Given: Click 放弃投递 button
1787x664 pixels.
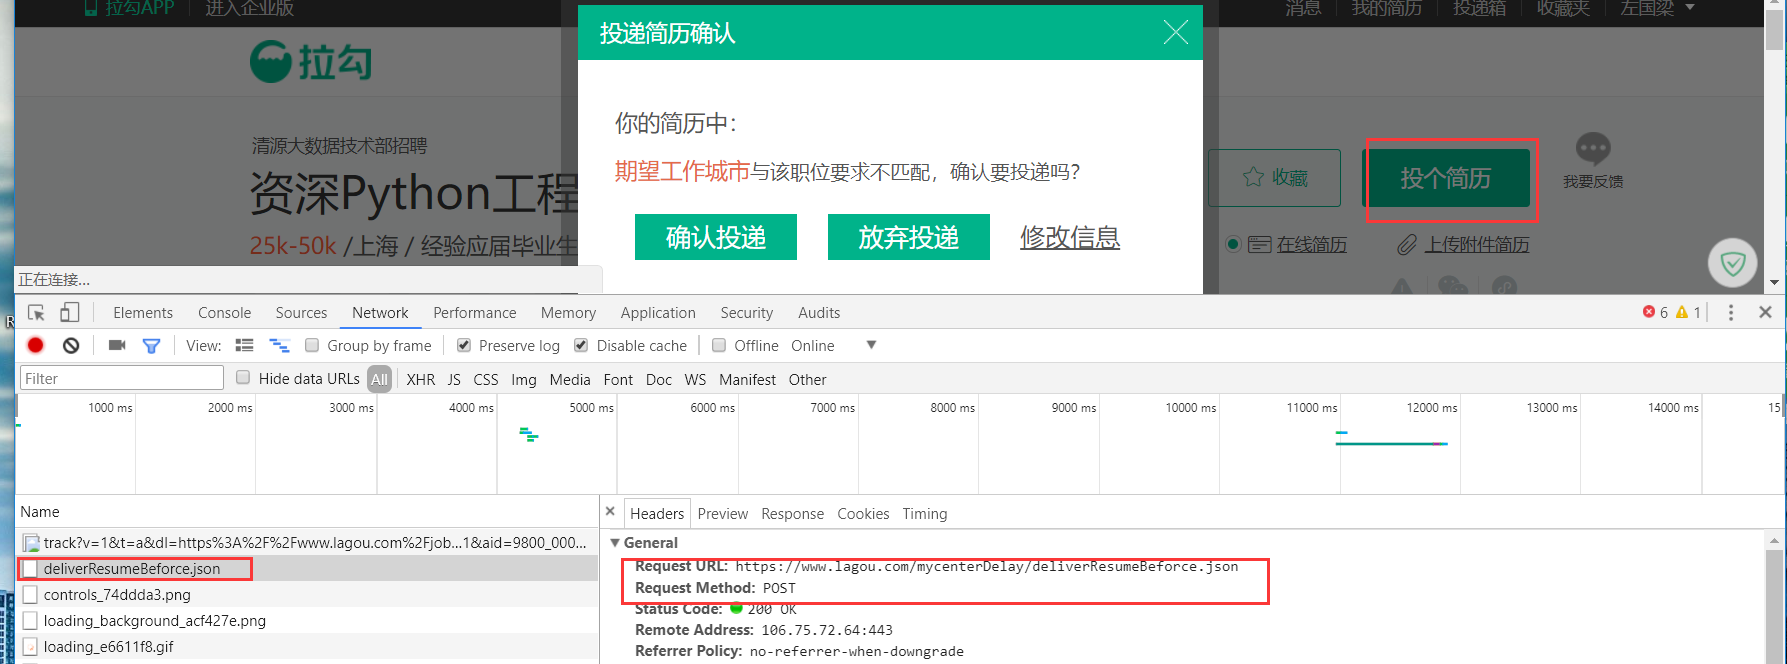Looking at the screenshot, I should (909, 237).
